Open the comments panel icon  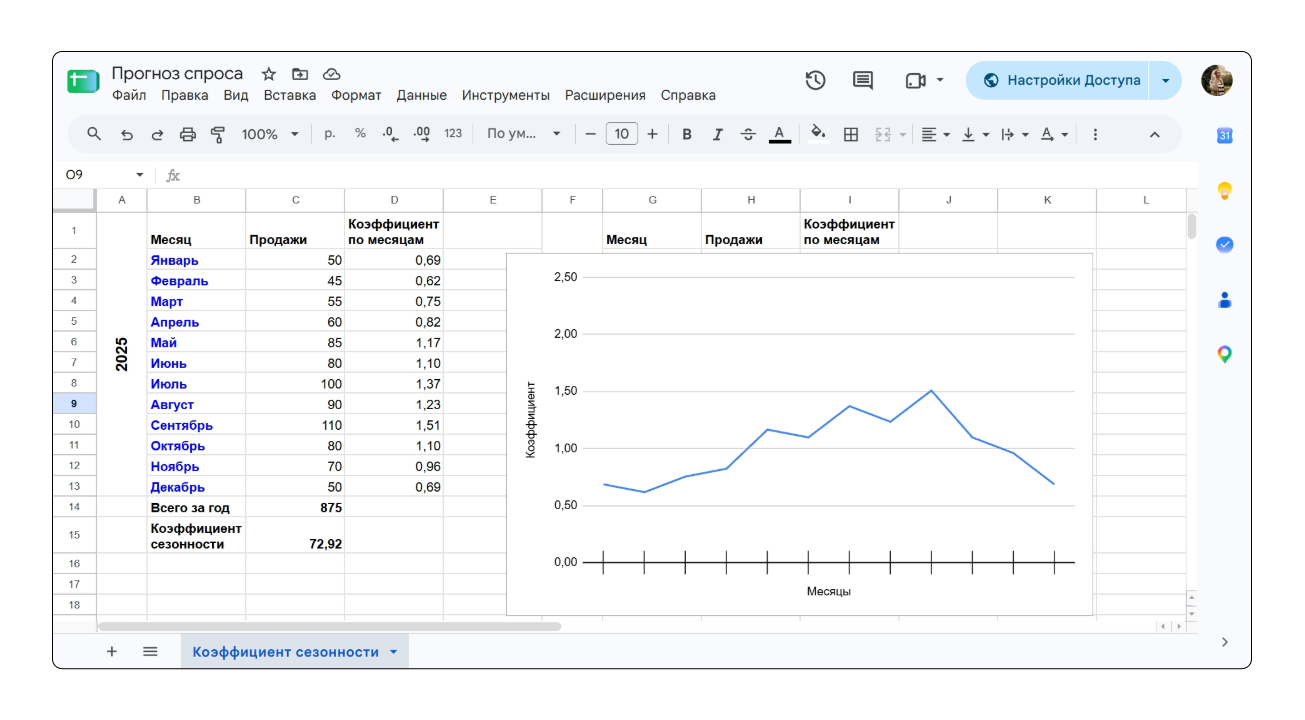point(863,80)
